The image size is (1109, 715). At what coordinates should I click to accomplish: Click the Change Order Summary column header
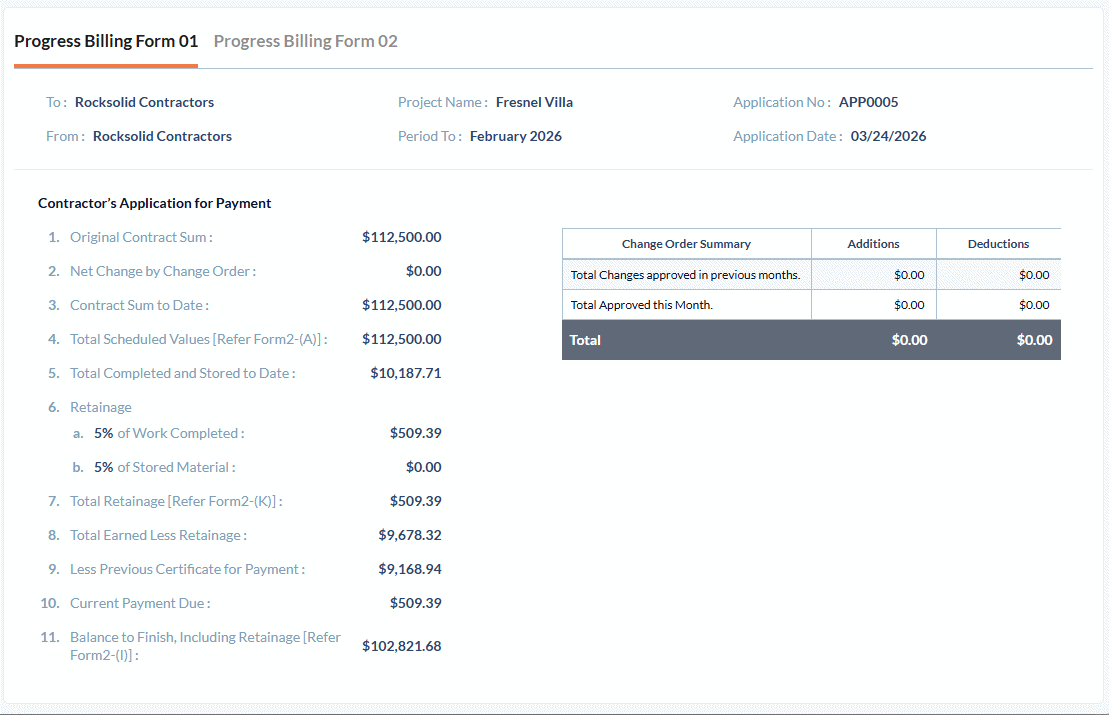point(686,243)
